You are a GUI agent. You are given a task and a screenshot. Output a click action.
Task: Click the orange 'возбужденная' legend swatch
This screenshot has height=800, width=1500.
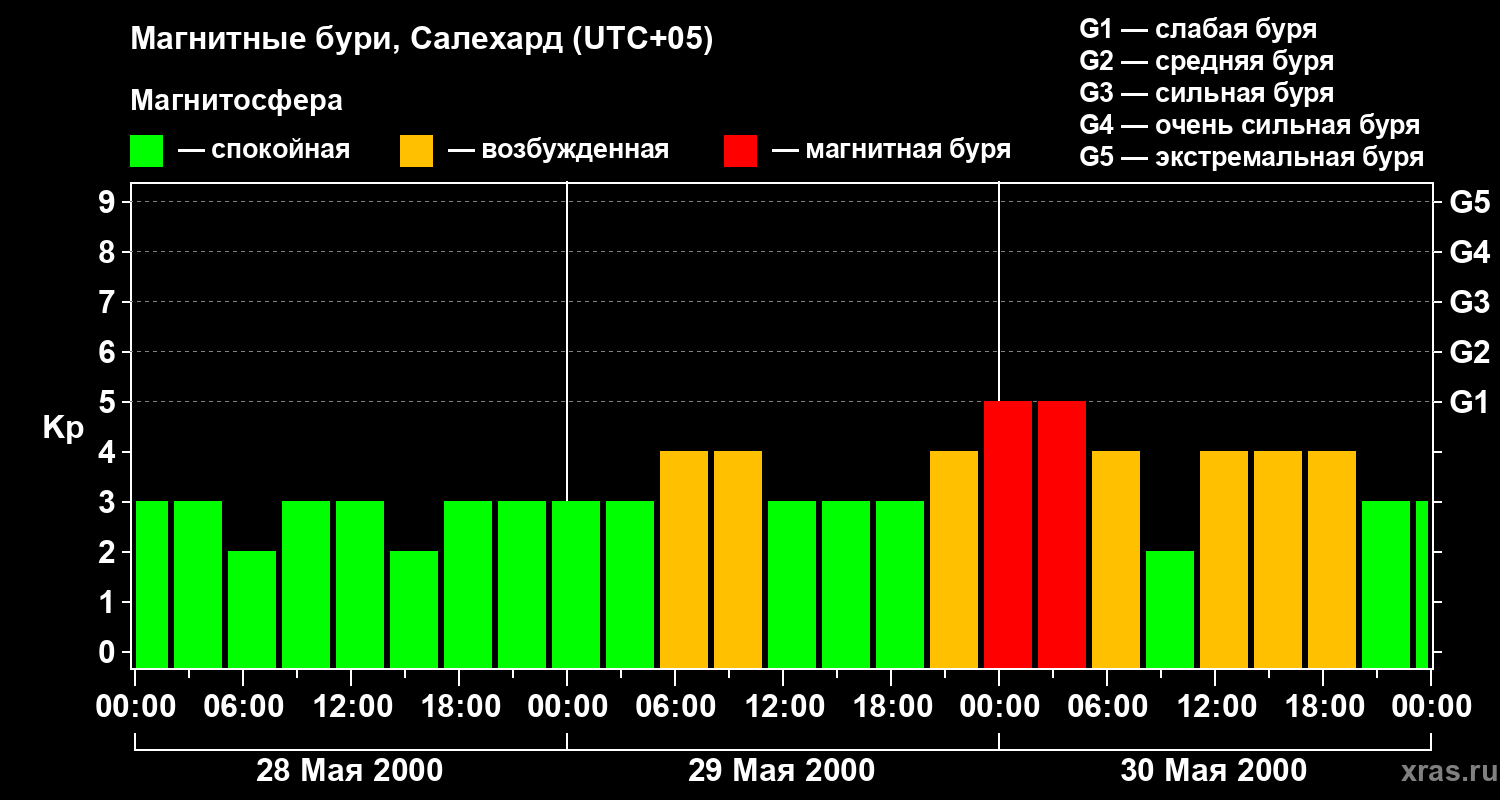pos(416,151)
